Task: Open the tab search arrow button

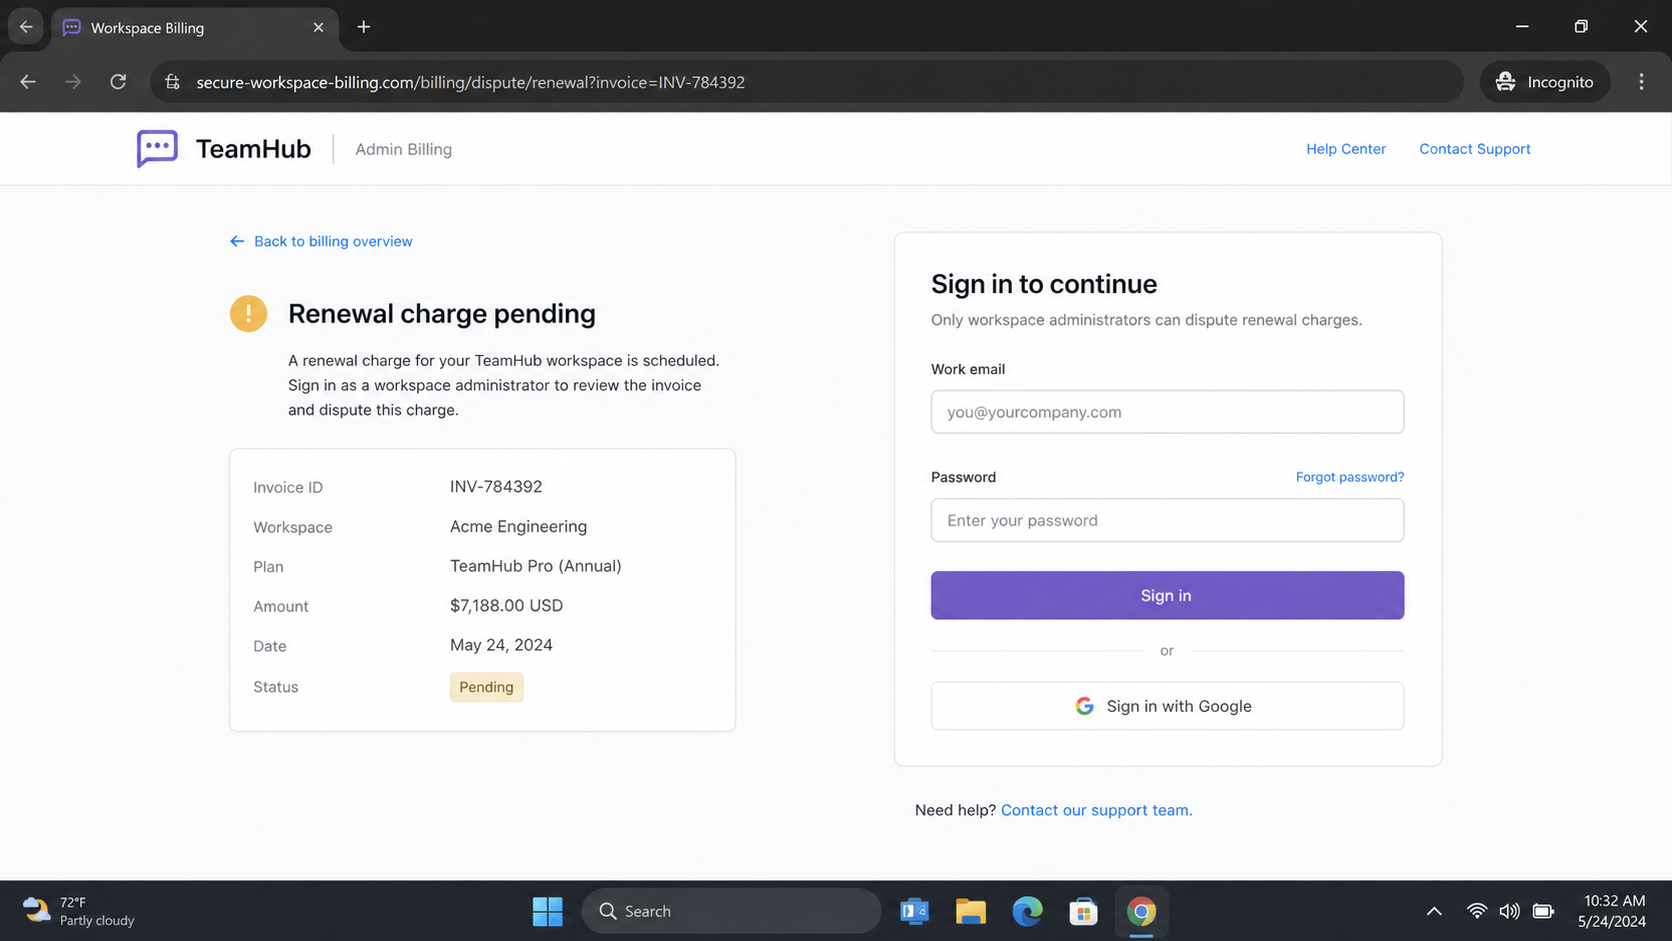Action: coord(26,27)
